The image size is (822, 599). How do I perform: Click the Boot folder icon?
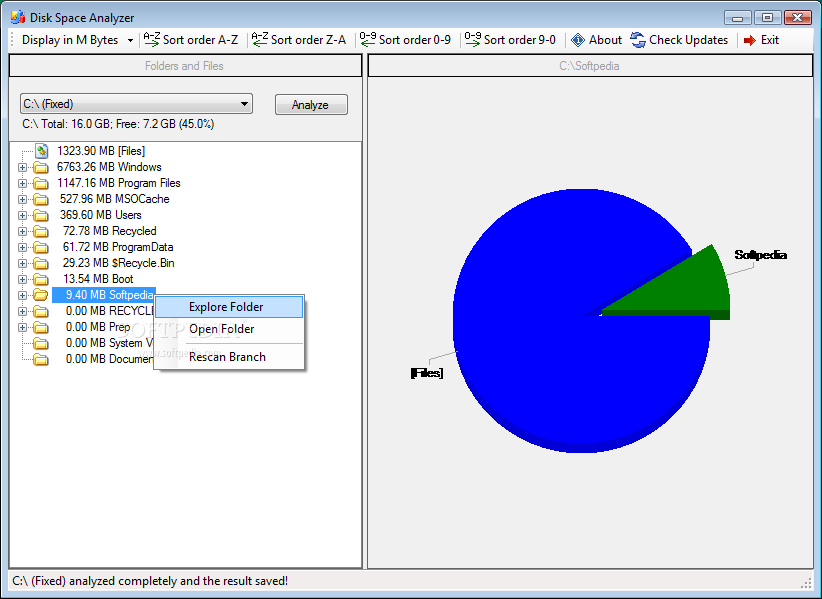tap(40, 279)
